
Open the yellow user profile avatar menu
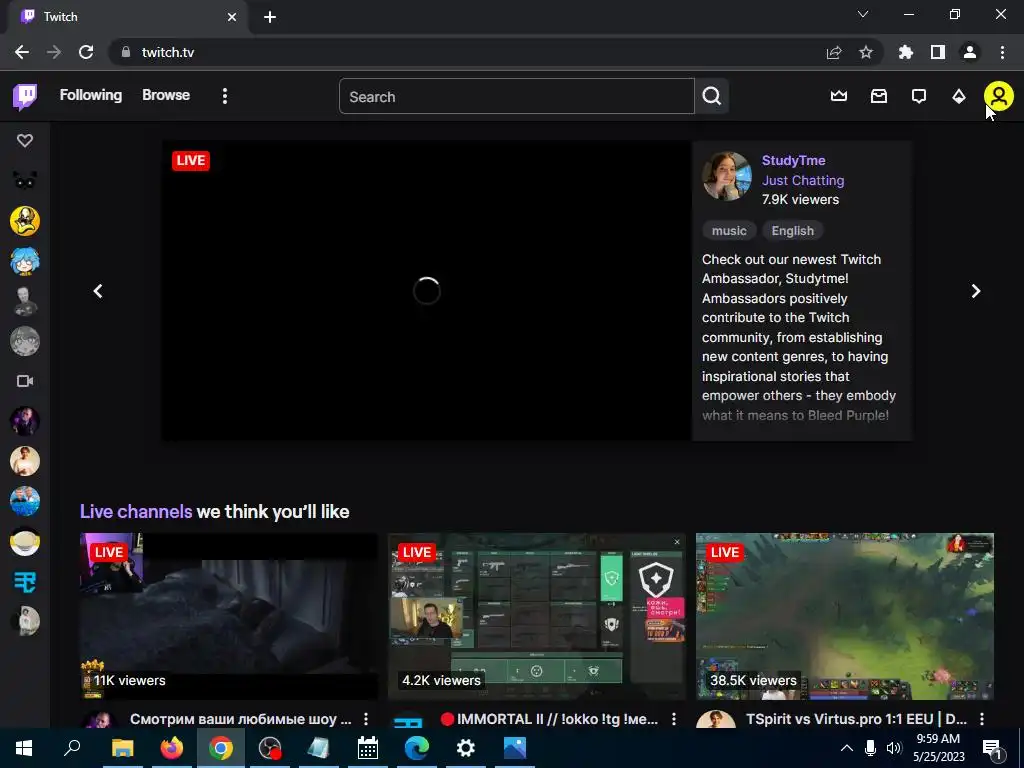tap(999, 97)
